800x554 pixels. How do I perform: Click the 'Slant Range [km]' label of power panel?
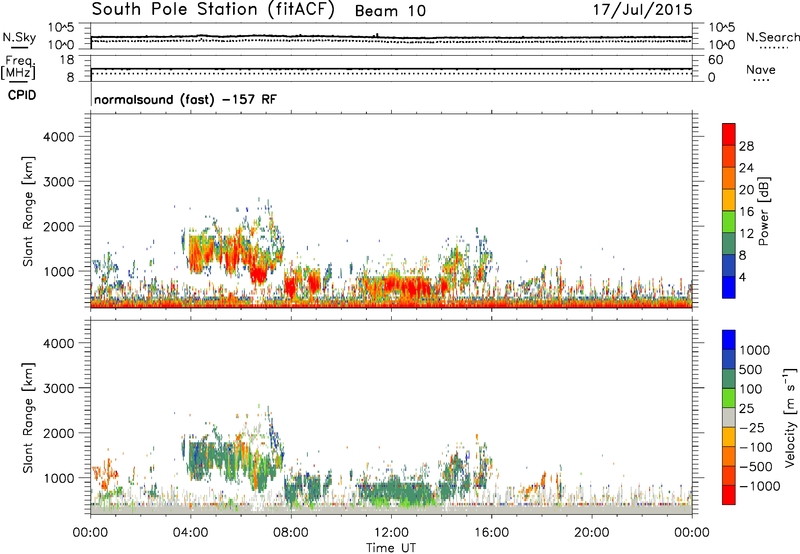pyautogui.click(x=28, y=211)
